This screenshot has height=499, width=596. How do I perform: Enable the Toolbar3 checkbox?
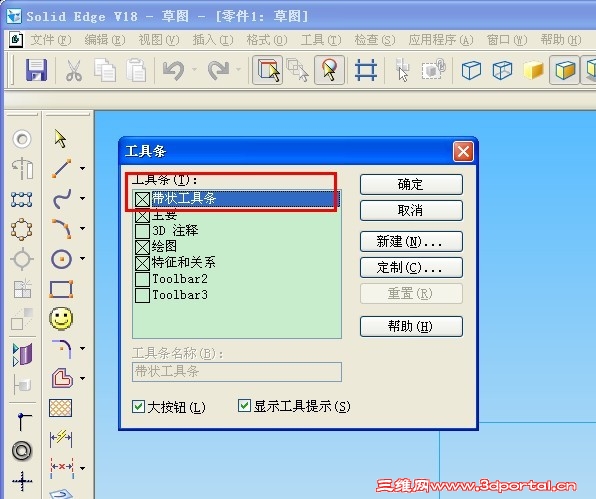[143, 295]
